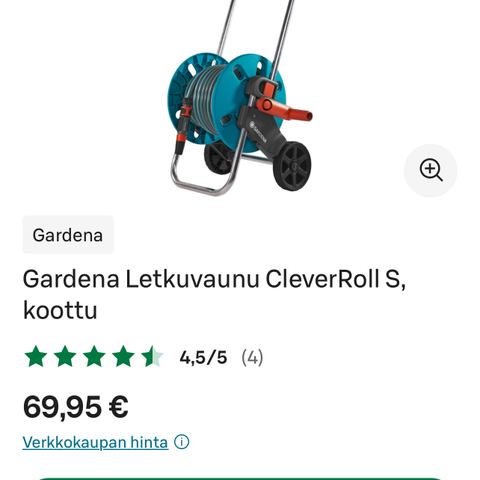Click the half-filled fifth rating star
Image resolution: width=480 pixels, height=480 pixels.
coord(152,357)
